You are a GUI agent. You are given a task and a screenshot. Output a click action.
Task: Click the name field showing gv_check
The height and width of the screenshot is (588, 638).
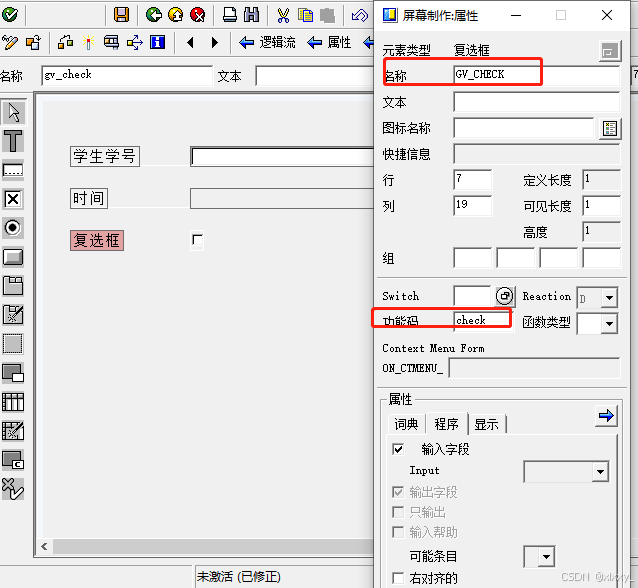(x=127, y=75)
